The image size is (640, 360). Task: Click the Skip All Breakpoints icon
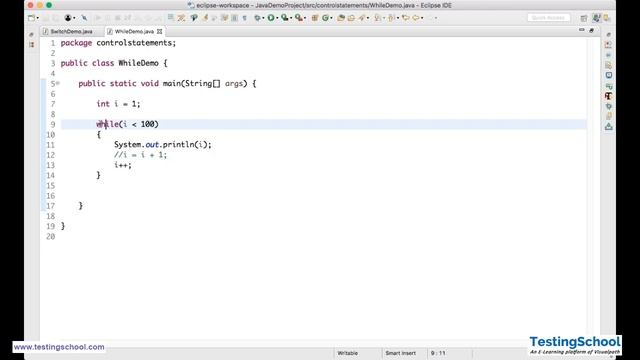[x=84, y=18]
